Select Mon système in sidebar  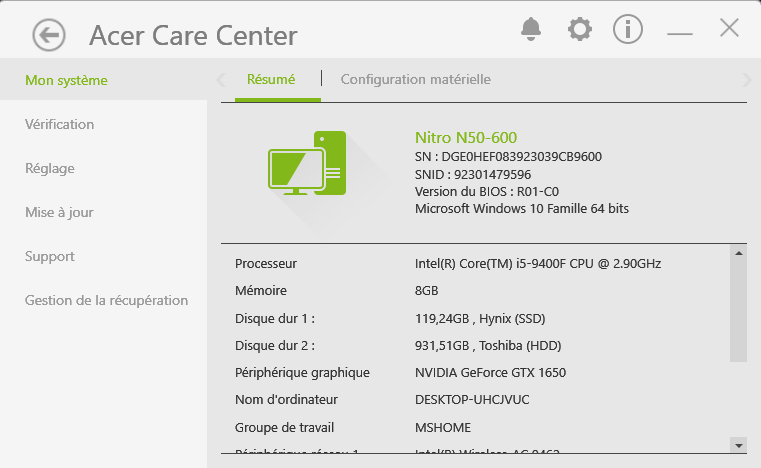66,80
